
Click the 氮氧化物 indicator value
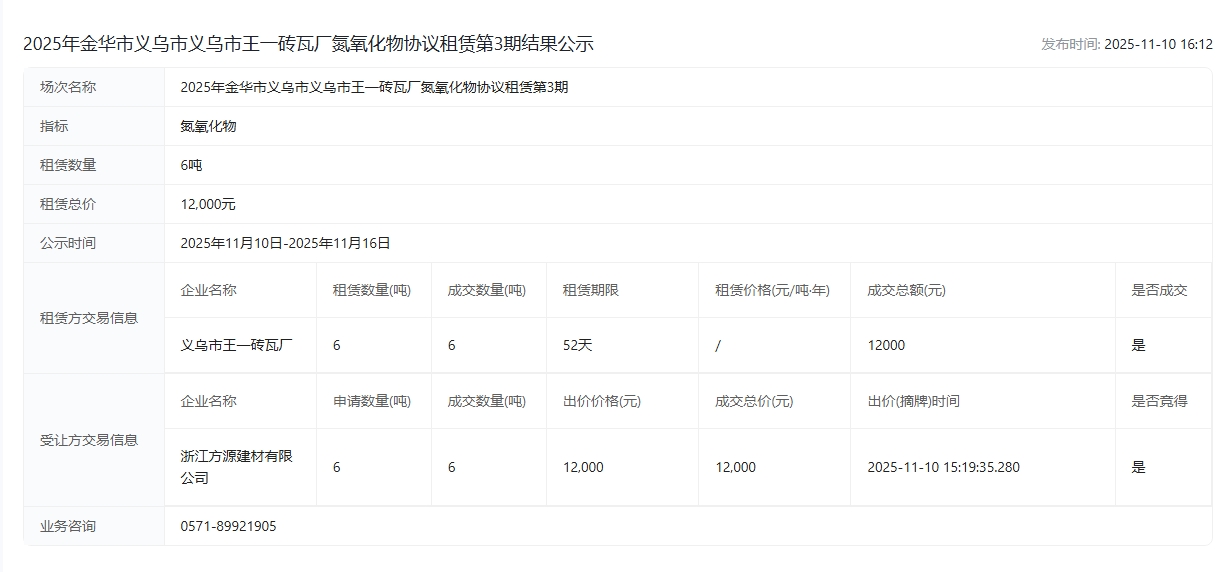(x=208, y=126)
